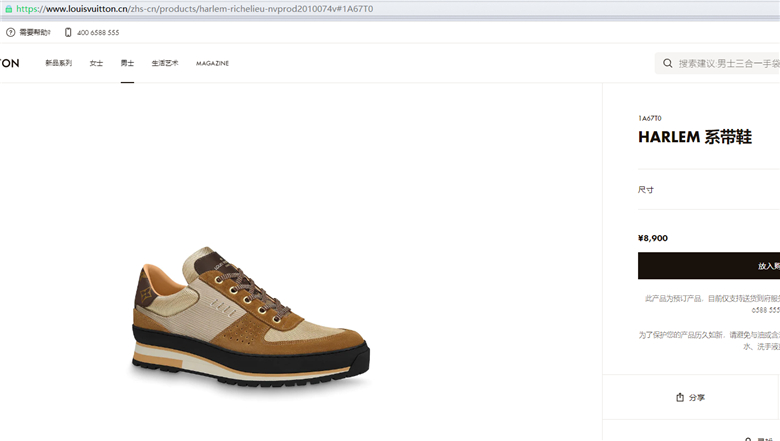Click the louisvuitton.cn URL in address bar
780x441 pixels.
(x=195, y=9)
